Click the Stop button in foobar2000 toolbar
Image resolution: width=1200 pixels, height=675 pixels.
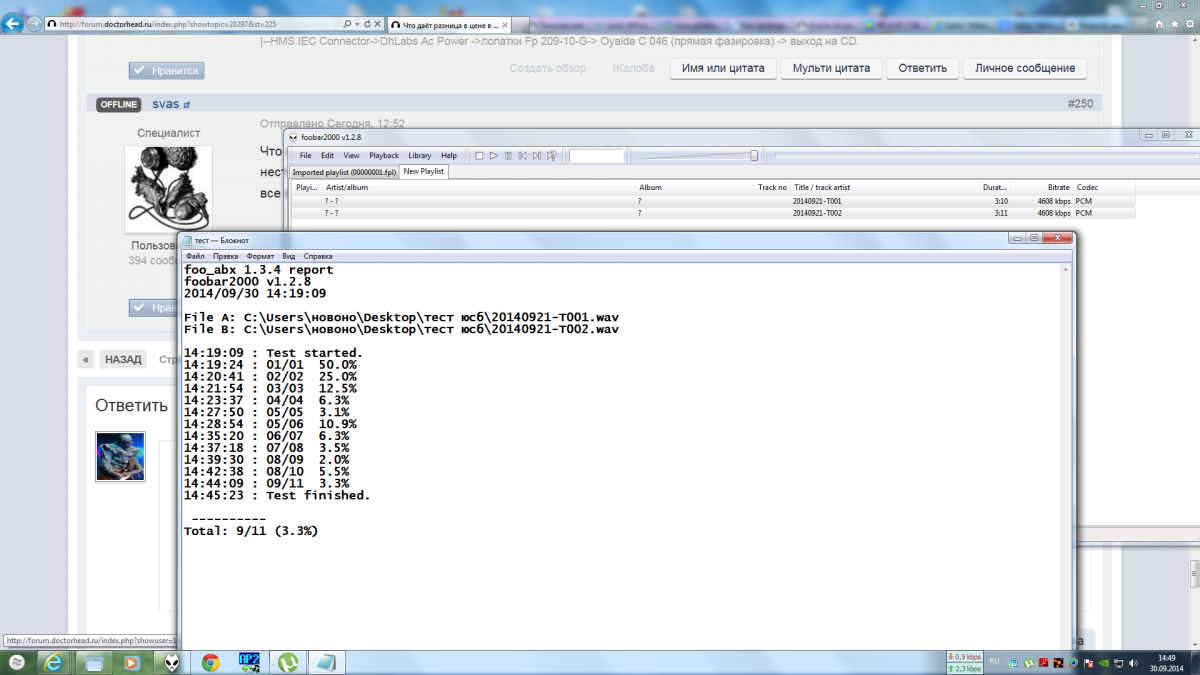click(x=480, y=156)
